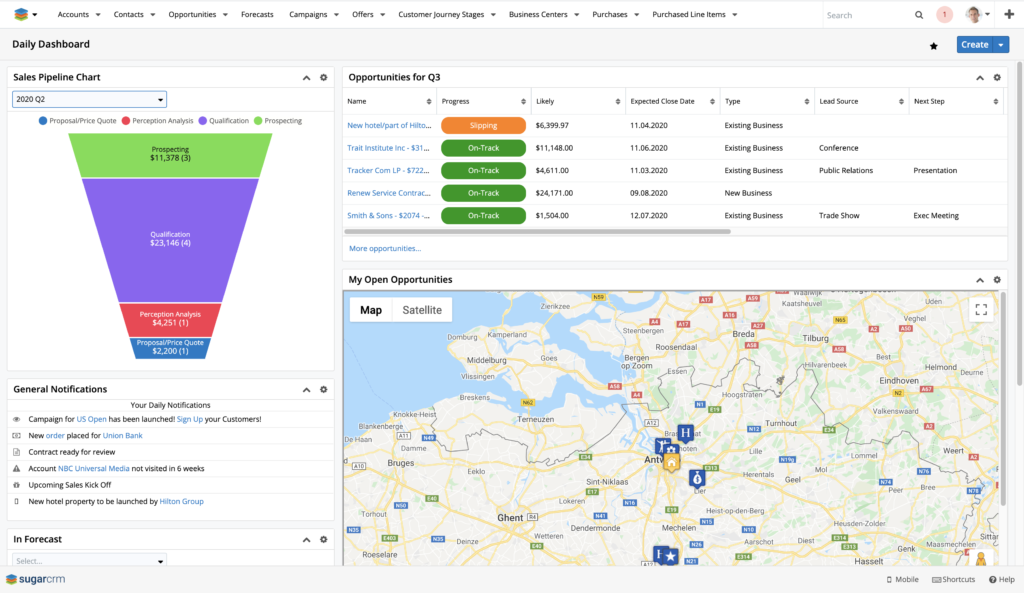Enter fullscreen view on the map
This screenshot has height=593, width=1024.
[980, 310]
